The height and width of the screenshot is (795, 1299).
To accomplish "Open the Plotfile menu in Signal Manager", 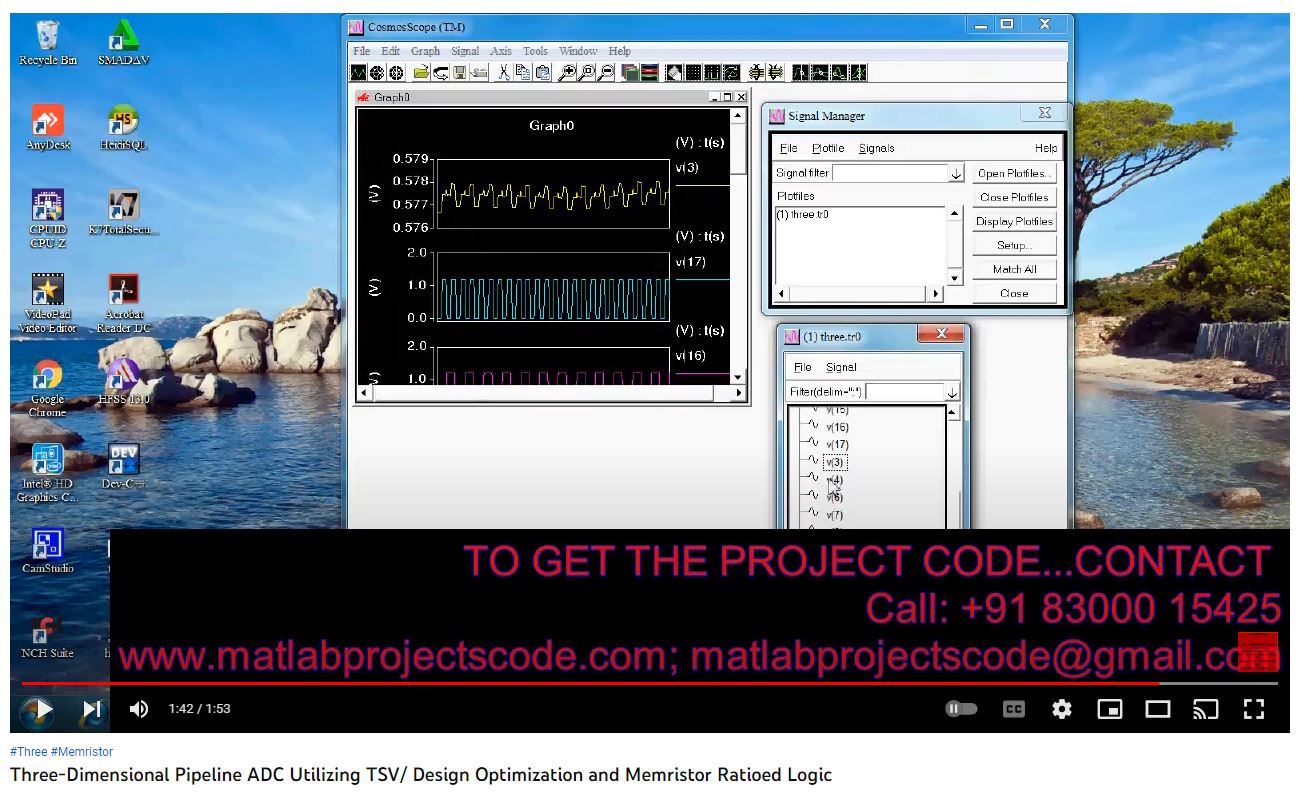I will coord(828,148).
